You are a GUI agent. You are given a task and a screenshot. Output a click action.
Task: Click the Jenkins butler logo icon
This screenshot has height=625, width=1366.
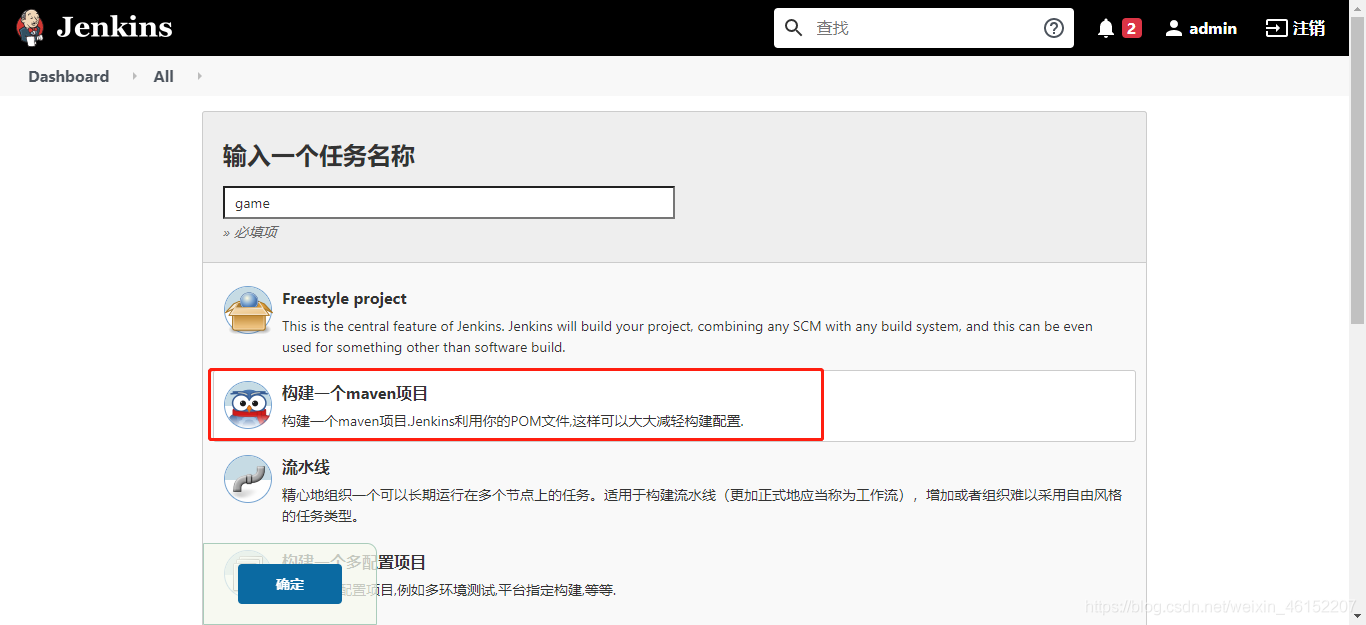pyautogui.click(x=31, y=28)
